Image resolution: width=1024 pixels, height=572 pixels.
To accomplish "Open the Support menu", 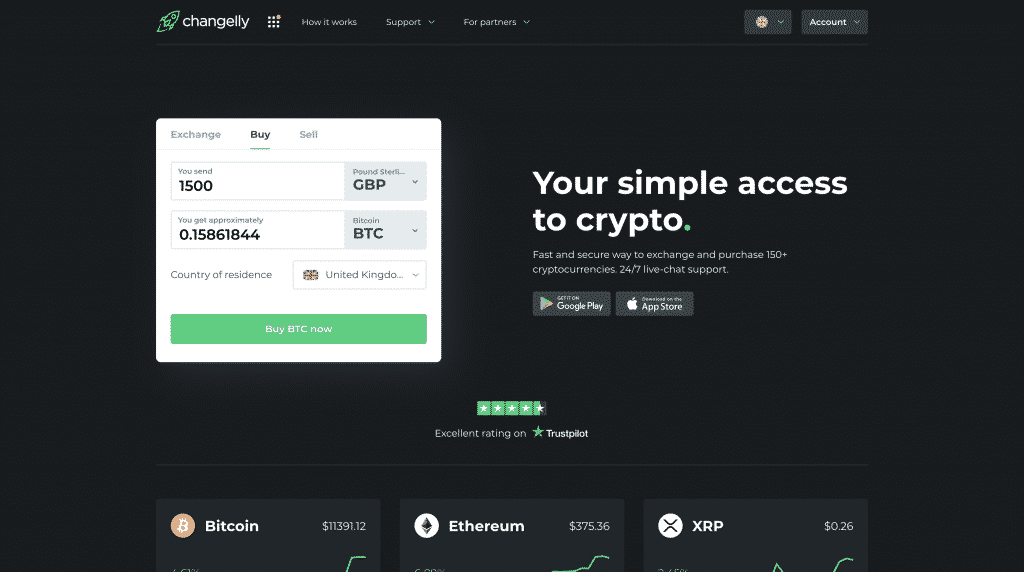I will (x=410, y=22).
